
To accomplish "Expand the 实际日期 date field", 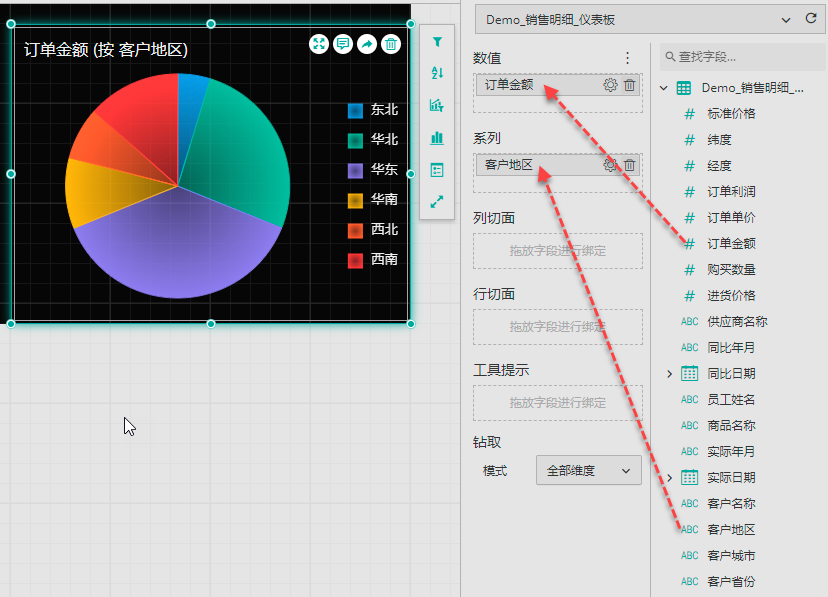I will pos(670,478).
